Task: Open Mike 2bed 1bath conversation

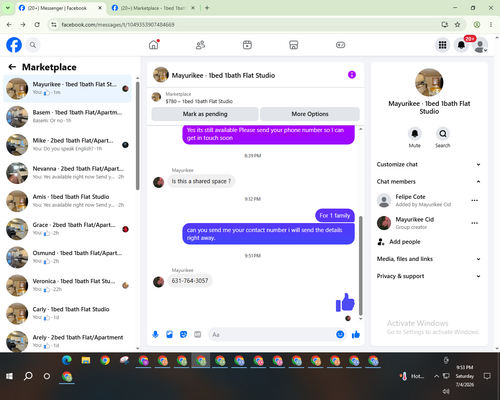Action: (x=68, y=145)
